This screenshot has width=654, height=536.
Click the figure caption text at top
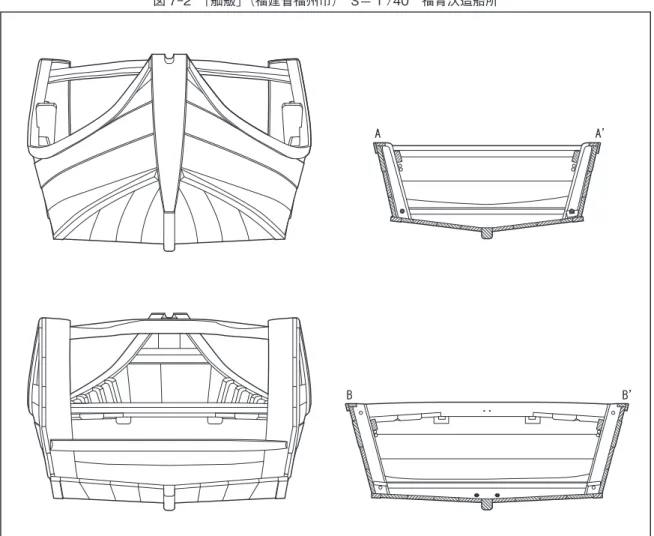325,3
